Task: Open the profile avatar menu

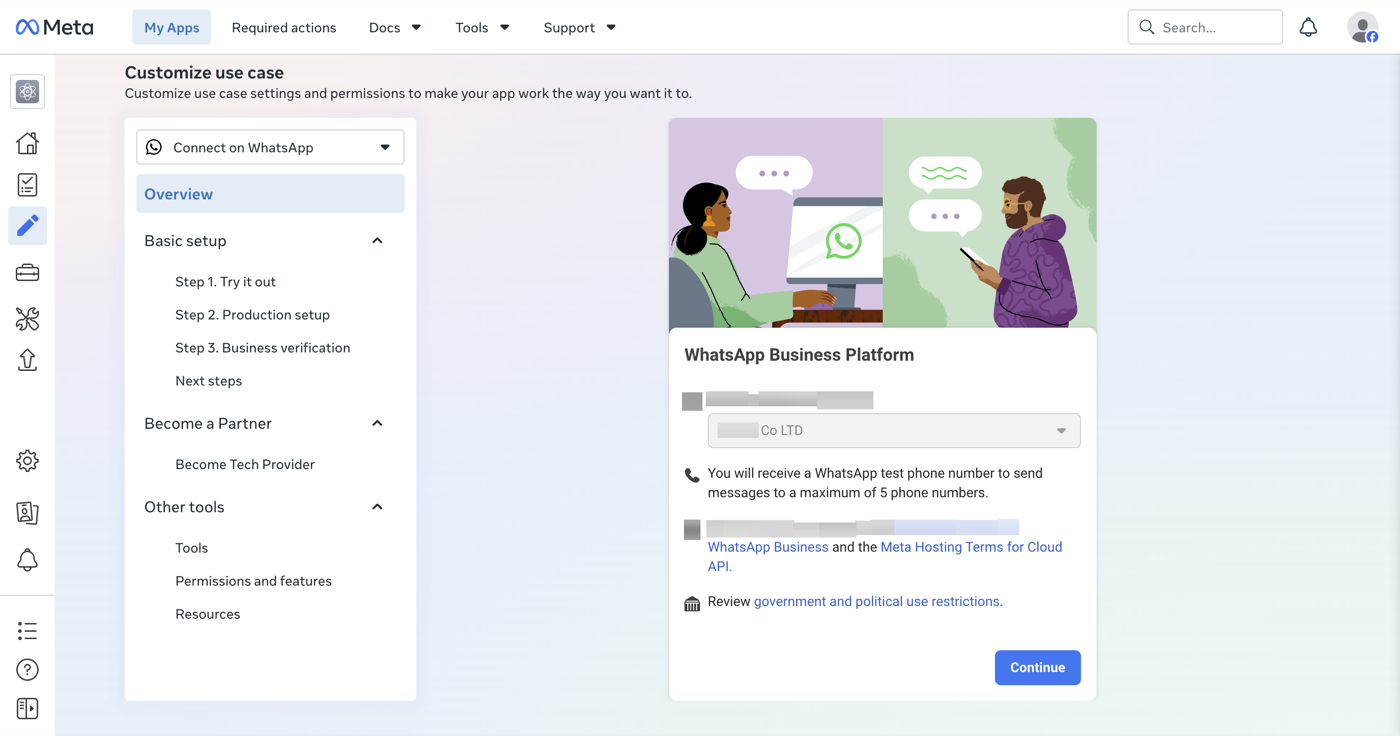Action: coord(1363,27)
